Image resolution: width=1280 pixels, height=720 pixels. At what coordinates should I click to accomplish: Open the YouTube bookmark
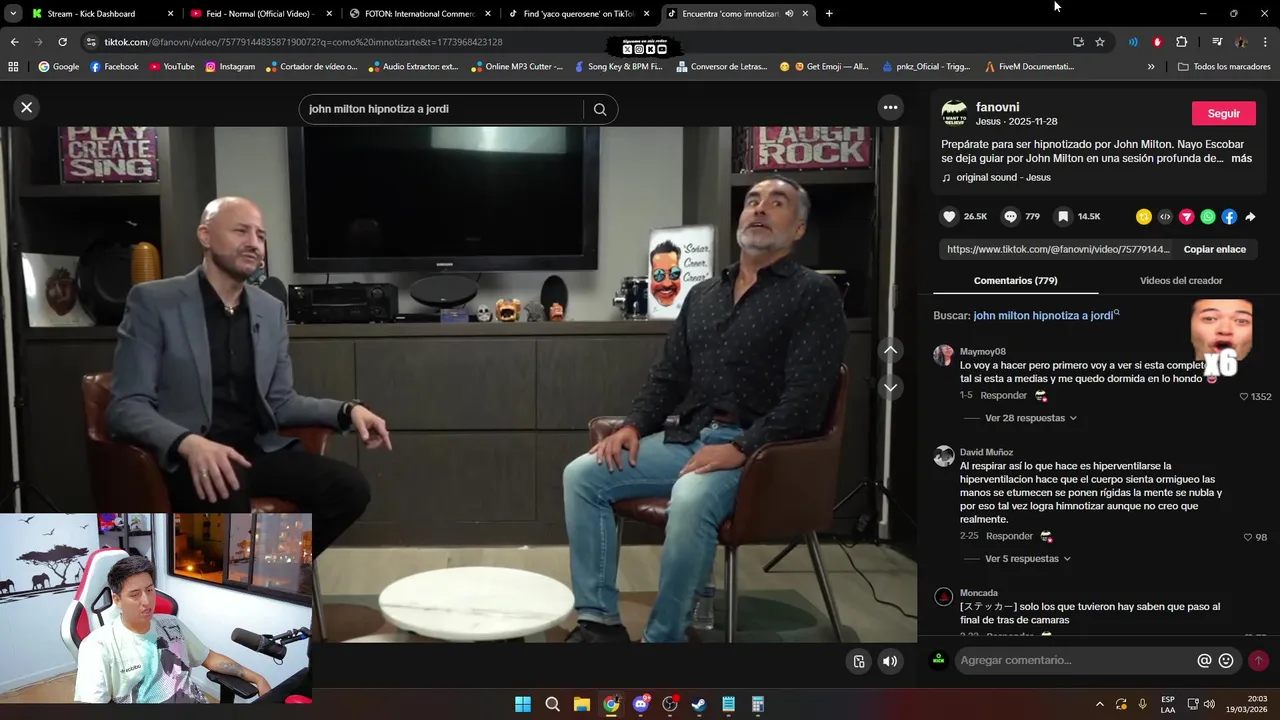coord(172,67)
